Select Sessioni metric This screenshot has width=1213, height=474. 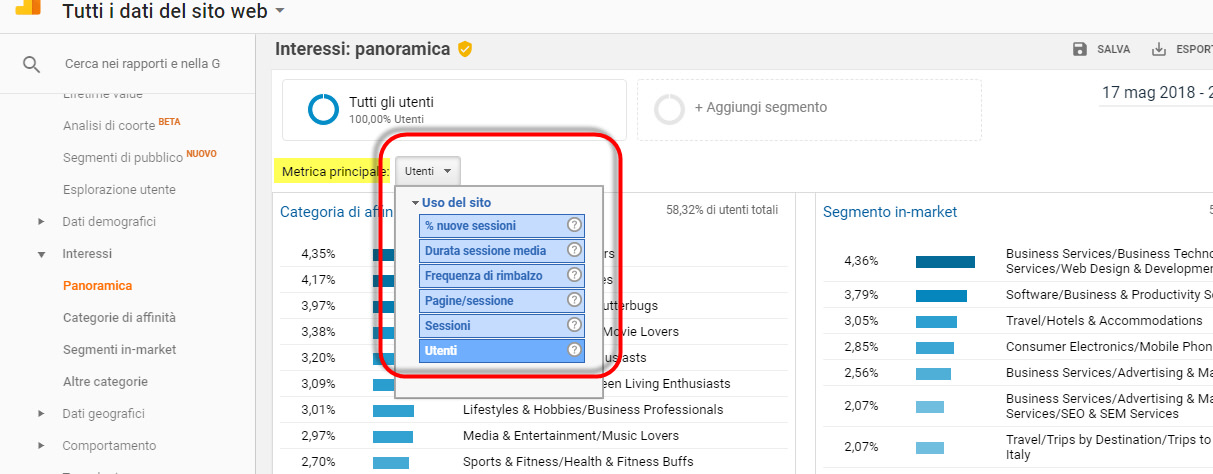tap(502, 325)
